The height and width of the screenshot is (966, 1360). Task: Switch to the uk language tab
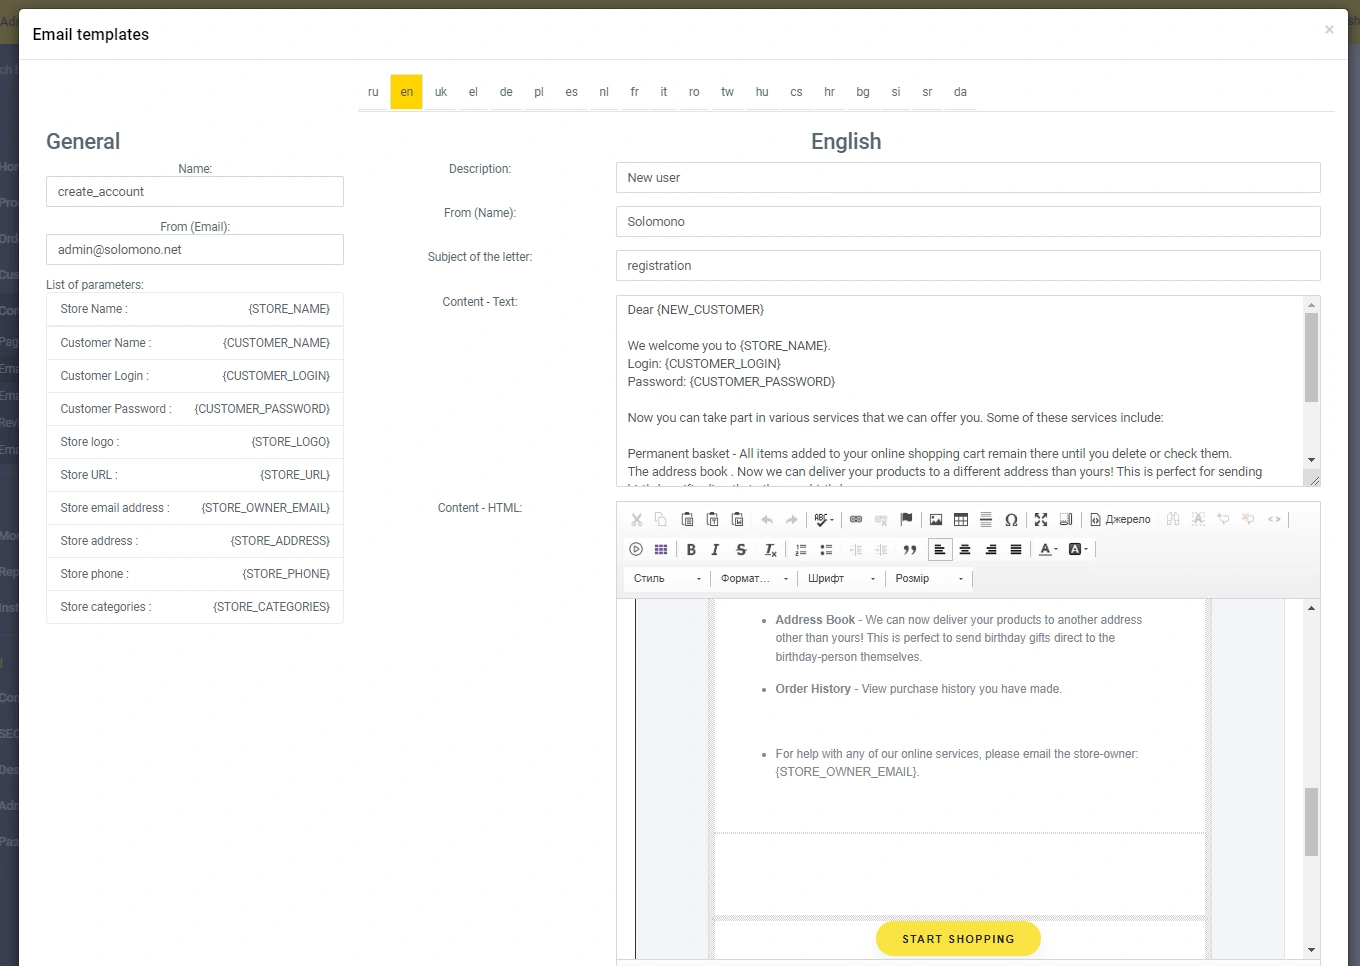440,92
